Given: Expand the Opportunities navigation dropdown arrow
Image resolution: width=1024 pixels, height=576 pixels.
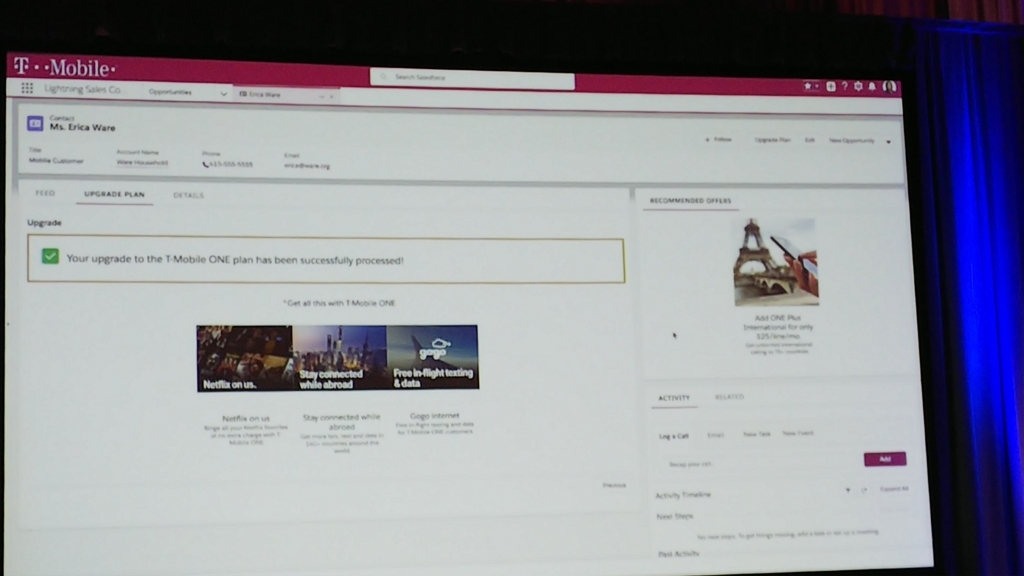Looking at the screenshot, I should 223,93.
